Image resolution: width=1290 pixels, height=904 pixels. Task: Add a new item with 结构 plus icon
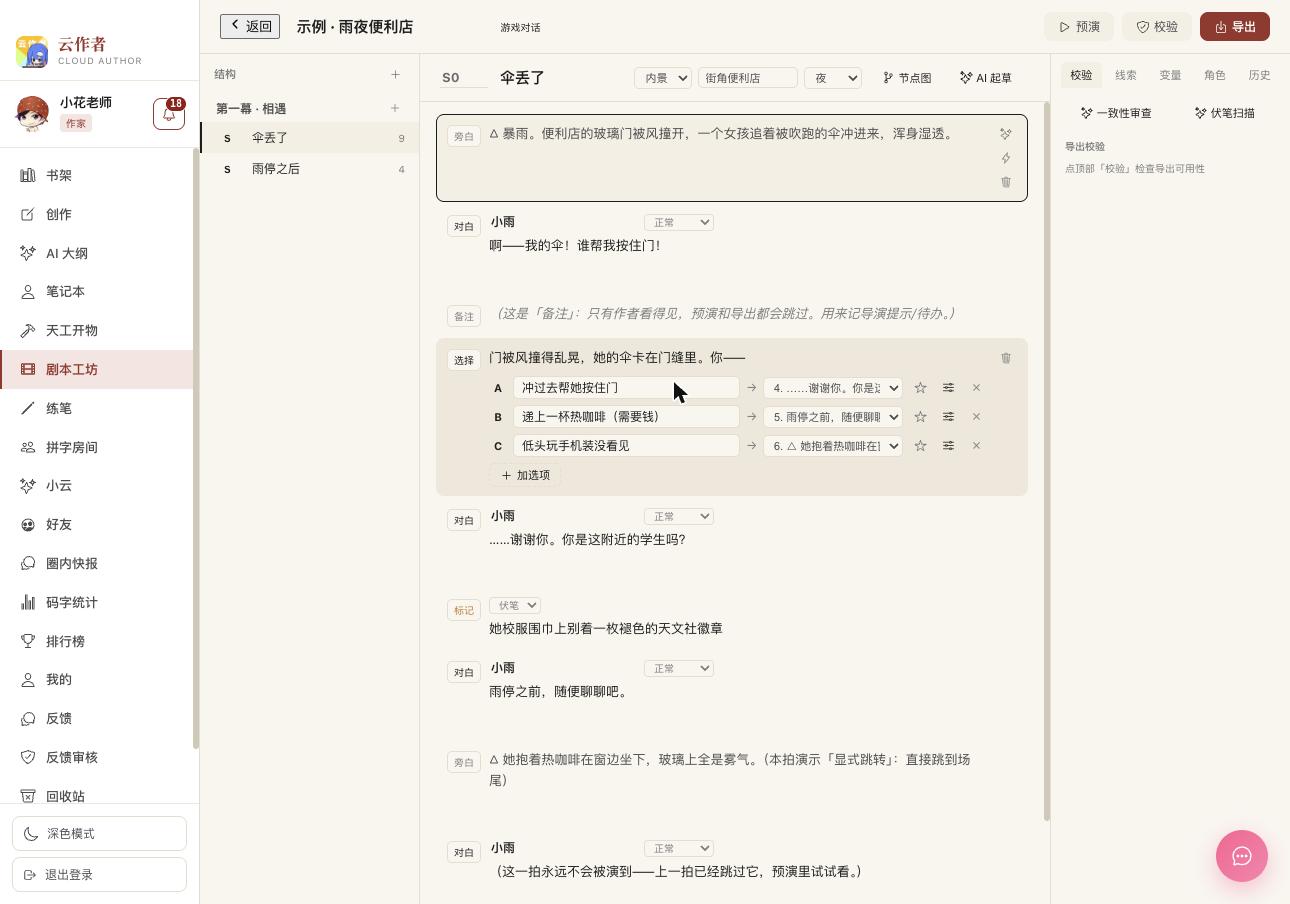[395, 74]
